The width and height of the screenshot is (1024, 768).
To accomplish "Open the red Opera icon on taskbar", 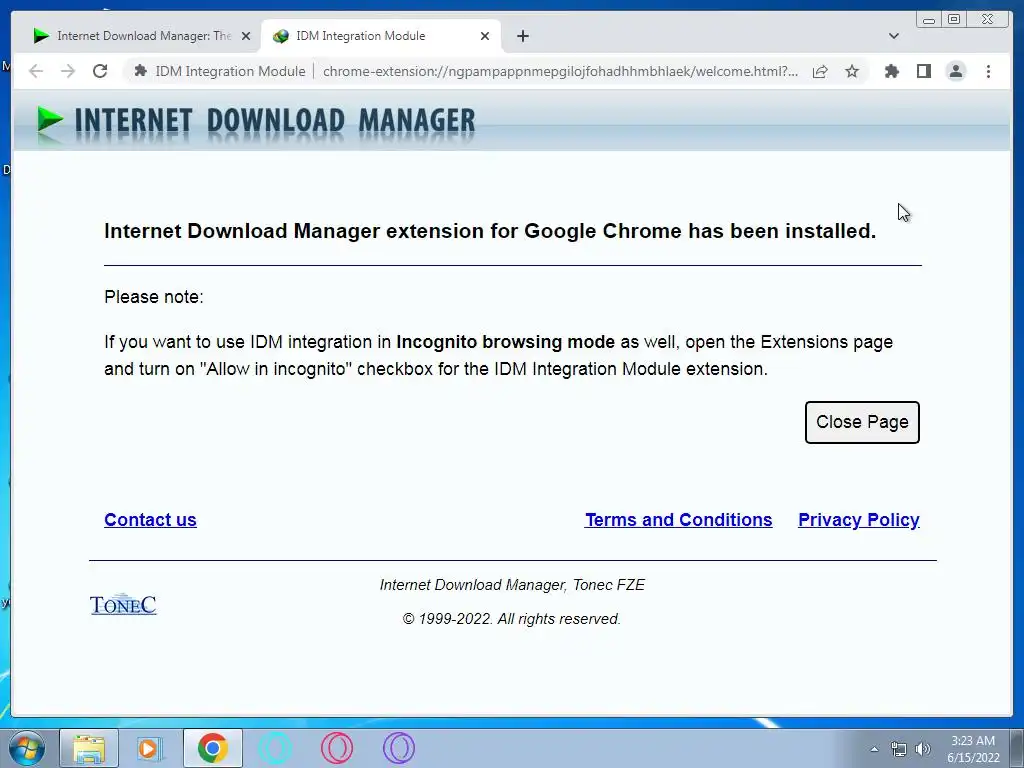I will point(337,748).
